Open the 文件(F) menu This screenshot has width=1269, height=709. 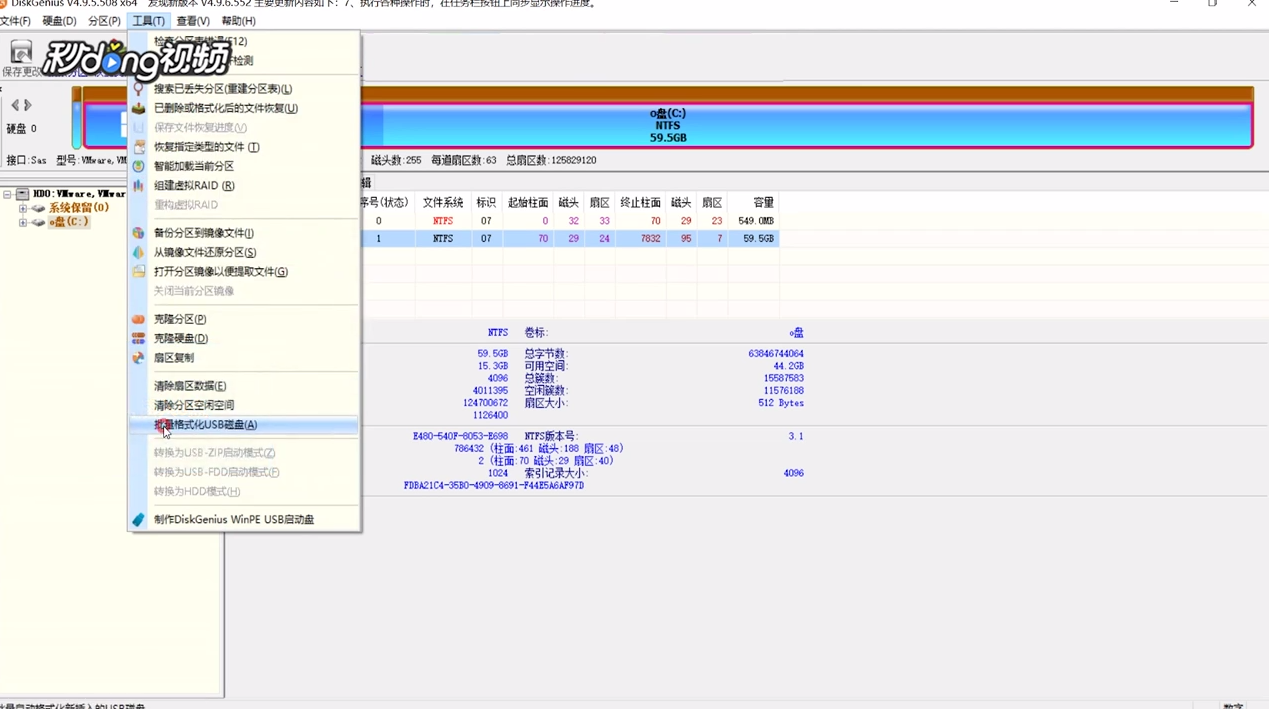pos(15,21)
